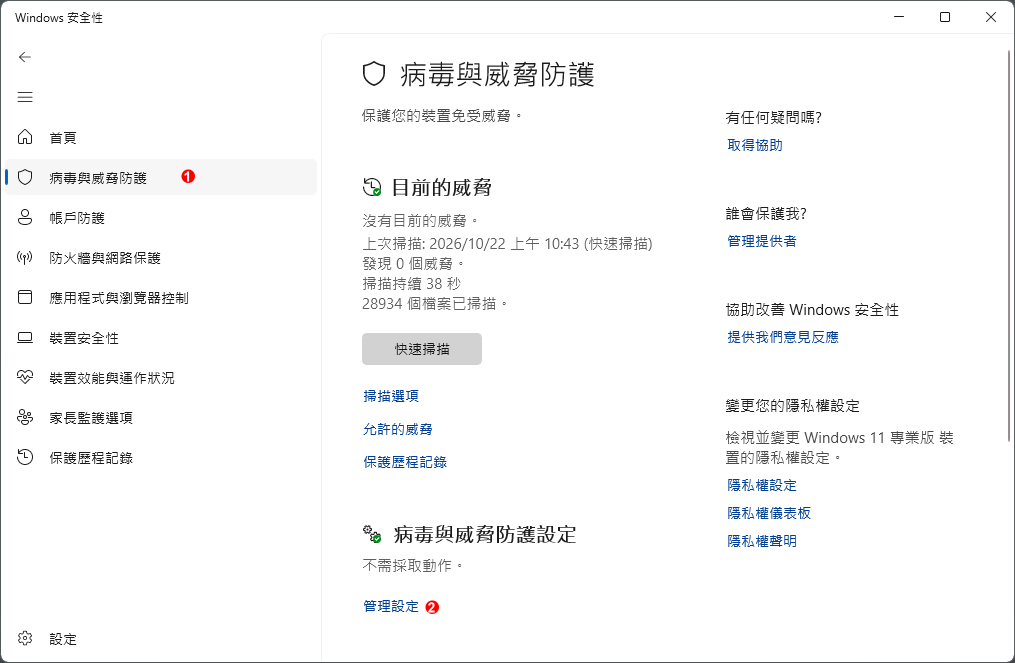The image size is (1015, 663).
Task: Click the shield icon beside the page title
Action: click(374, 74)
